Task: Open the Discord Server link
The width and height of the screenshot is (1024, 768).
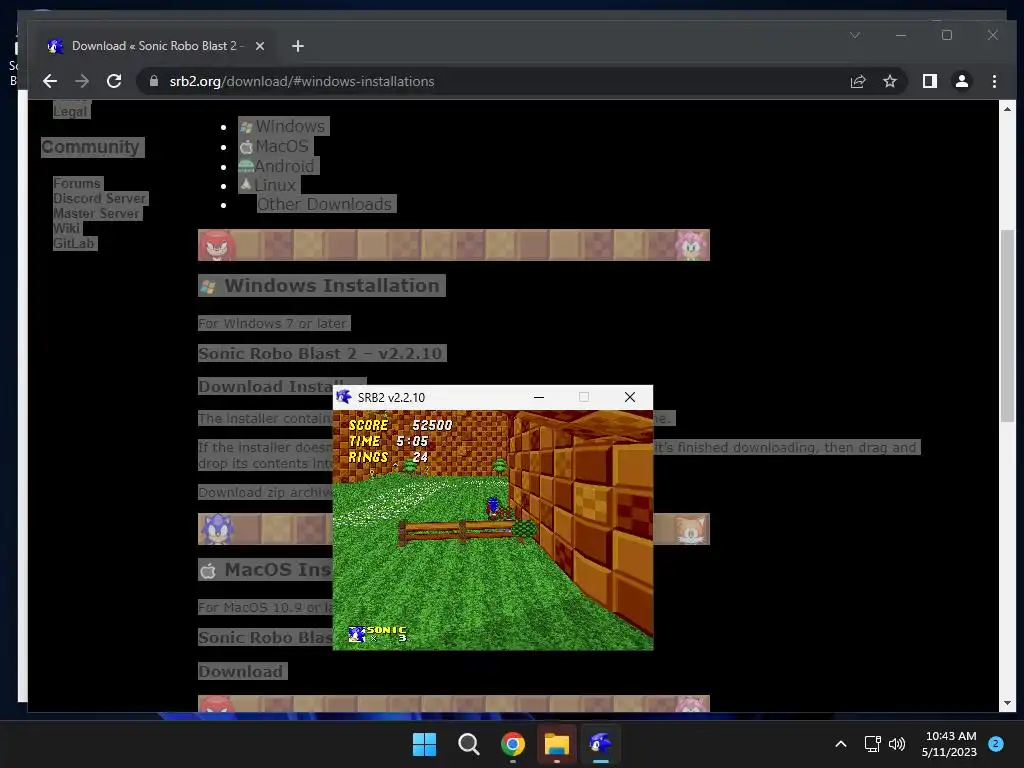Action: click(100, 199)
